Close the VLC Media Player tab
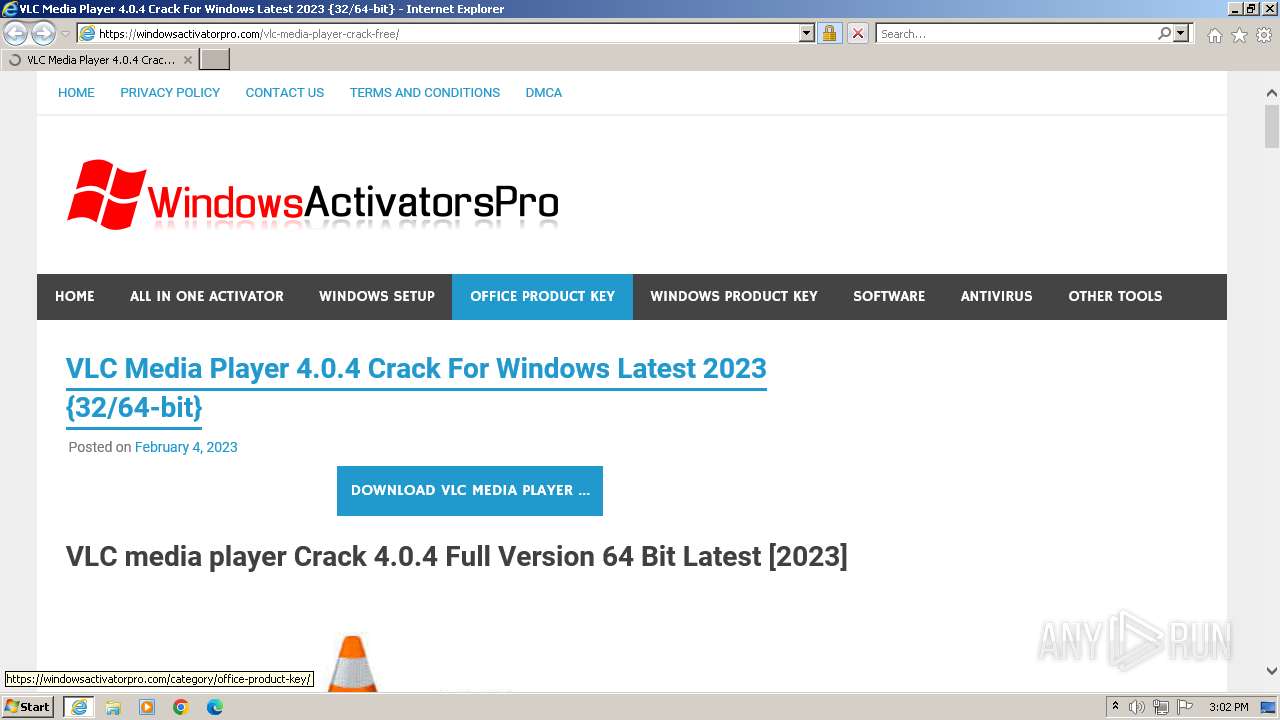This screenshot has width=1280, height=720. point(187,60)
